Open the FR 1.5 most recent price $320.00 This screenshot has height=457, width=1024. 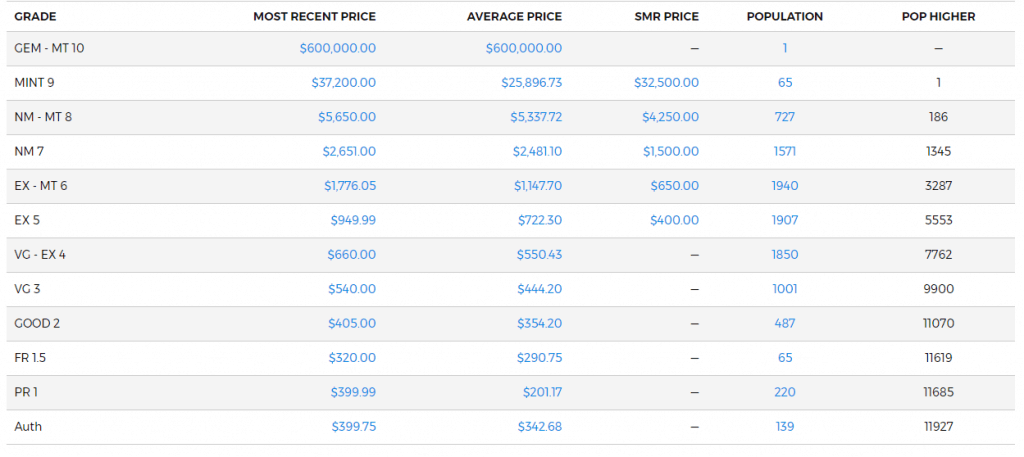coord(352,358)
